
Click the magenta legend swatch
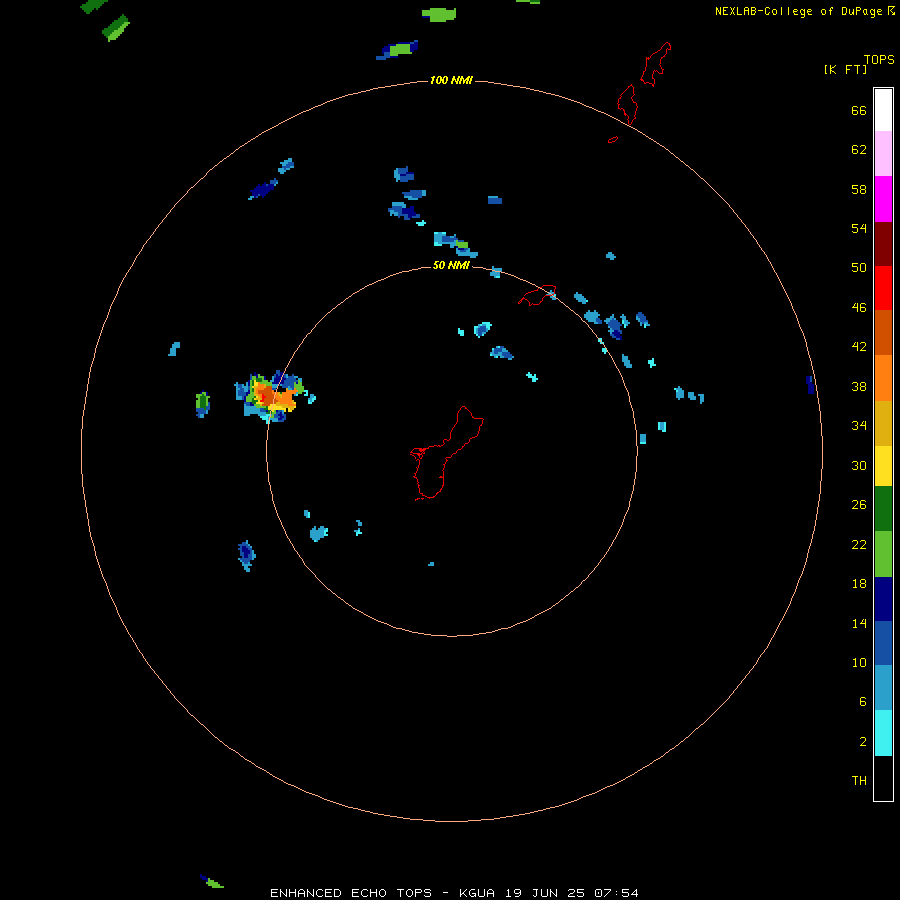tap(883, 199)
